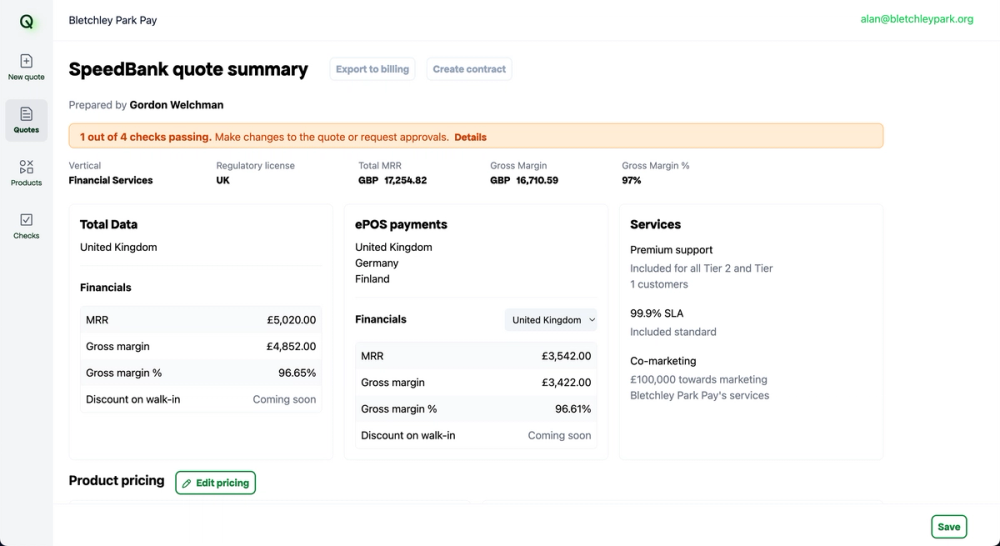Viewport: 1000px width, 546px height.
Task: Click the Premium support service
Action: 672,250
